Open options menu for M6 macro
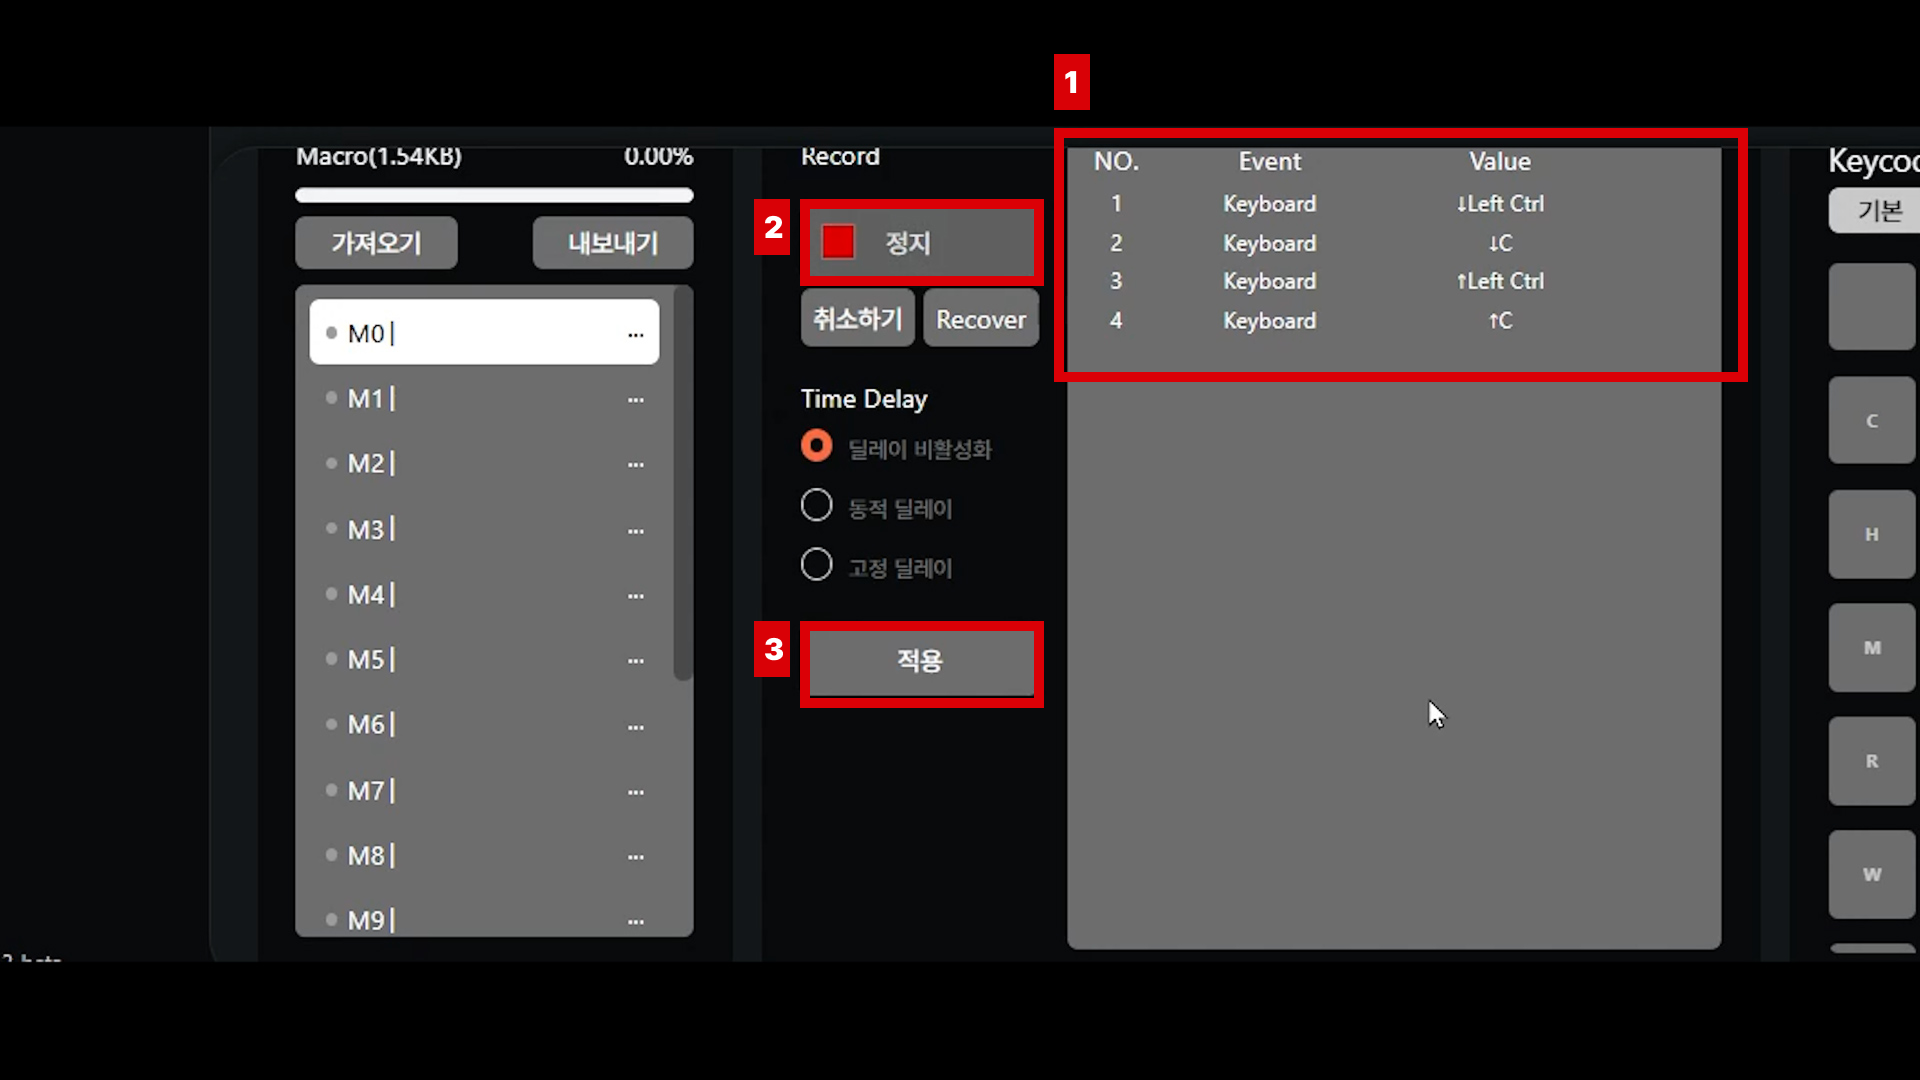 pos(636,726)
